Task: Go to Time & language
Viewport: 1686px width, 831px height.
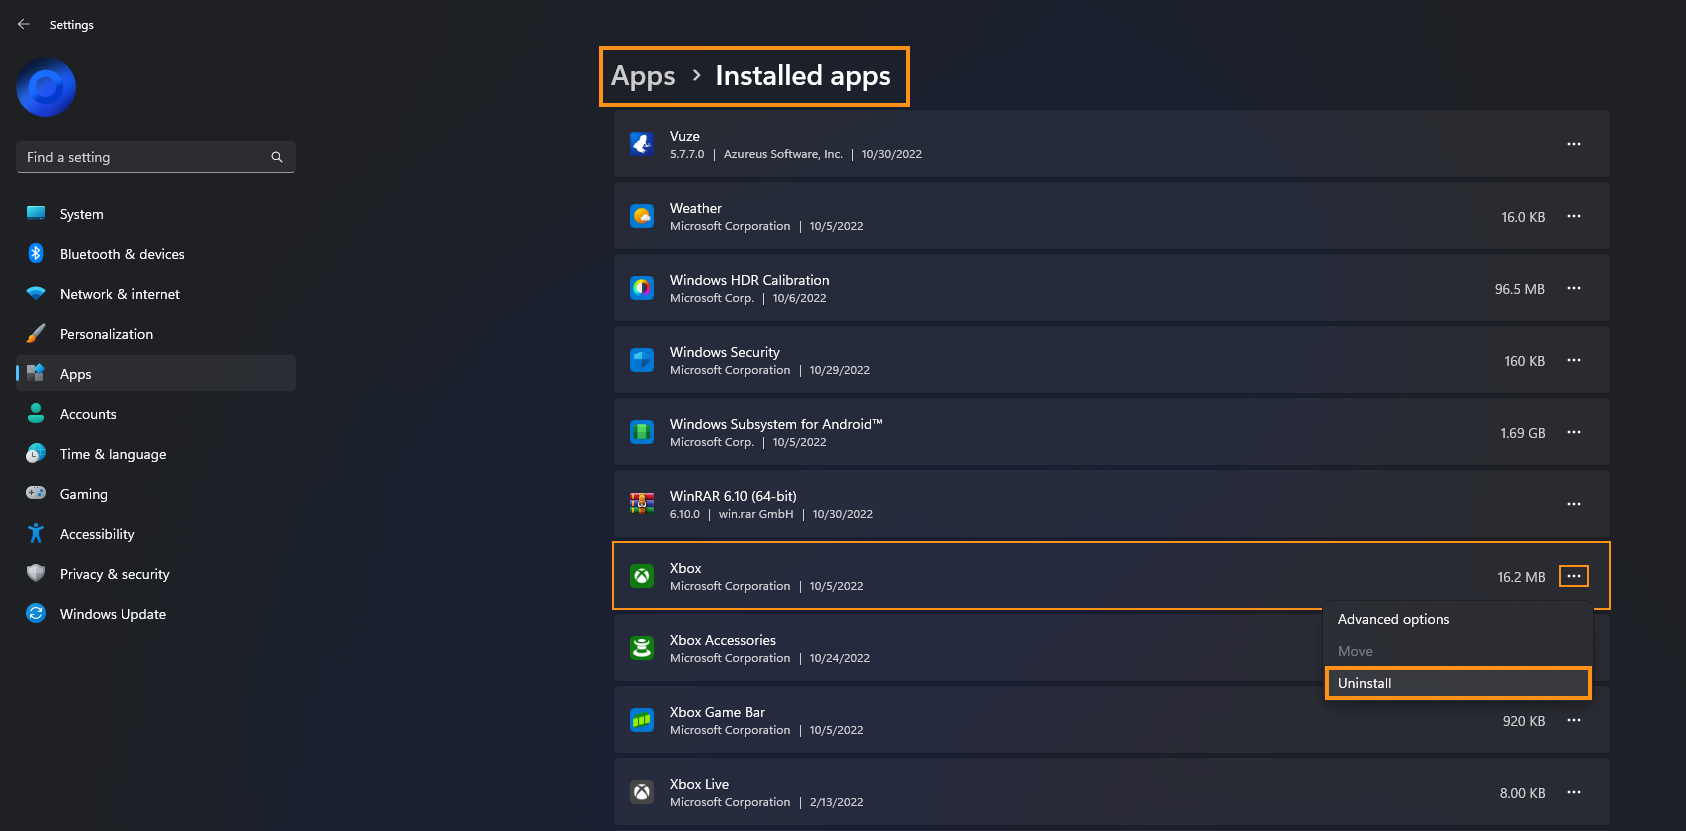Action: click(155, 454)
